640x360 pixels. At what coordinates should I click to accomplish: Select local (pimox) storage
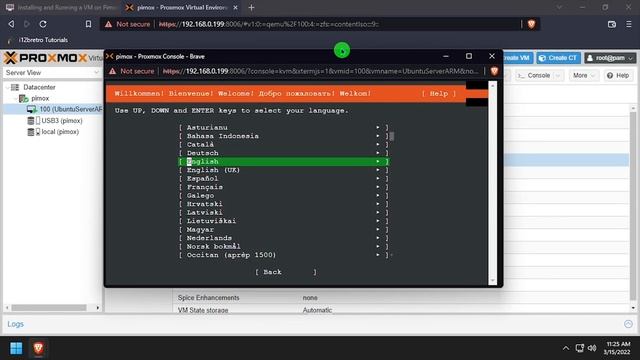click(x=53, y=132)
